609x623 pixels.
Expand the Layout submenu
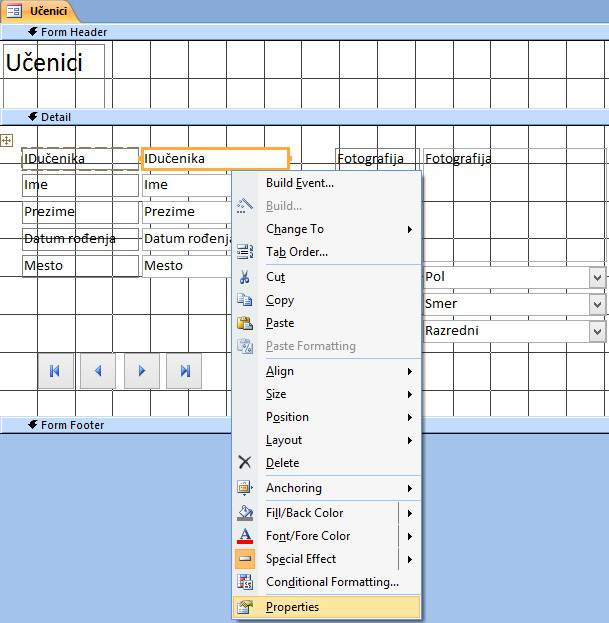click(409, 440)
